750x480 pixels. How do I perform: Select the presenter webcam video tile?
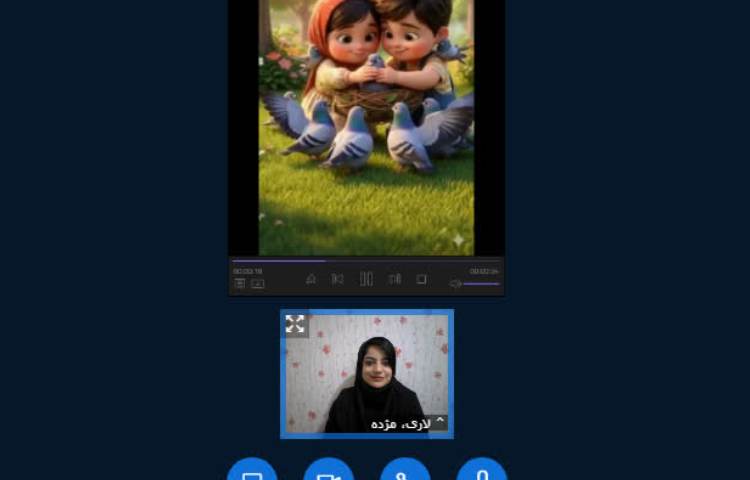[x=367, y=374]
